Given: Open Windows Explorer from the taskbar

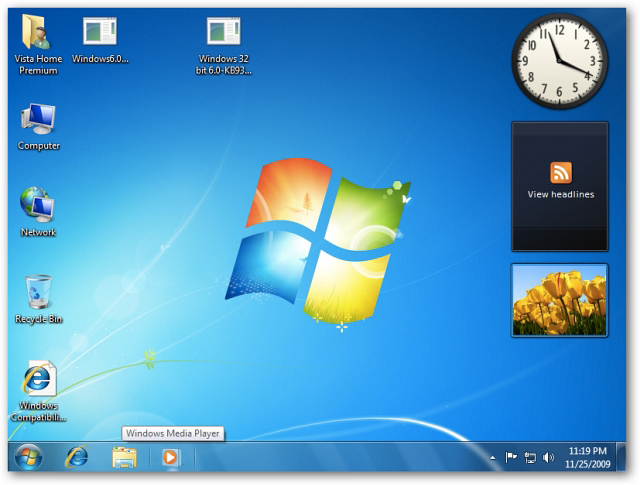Looking at the screenshot, I should pos(124,457).
